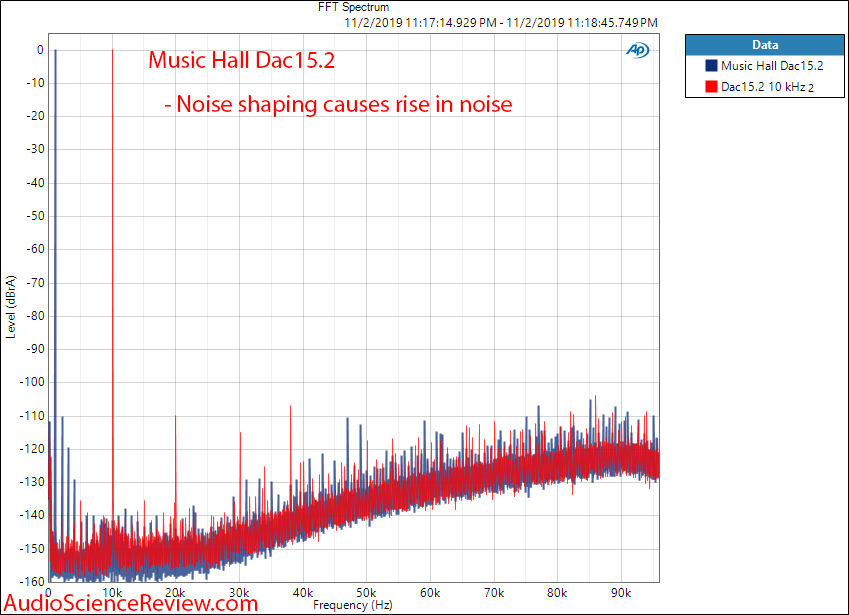
Task: Click the 90k frequency axis tick label
Action: point(621,593)
